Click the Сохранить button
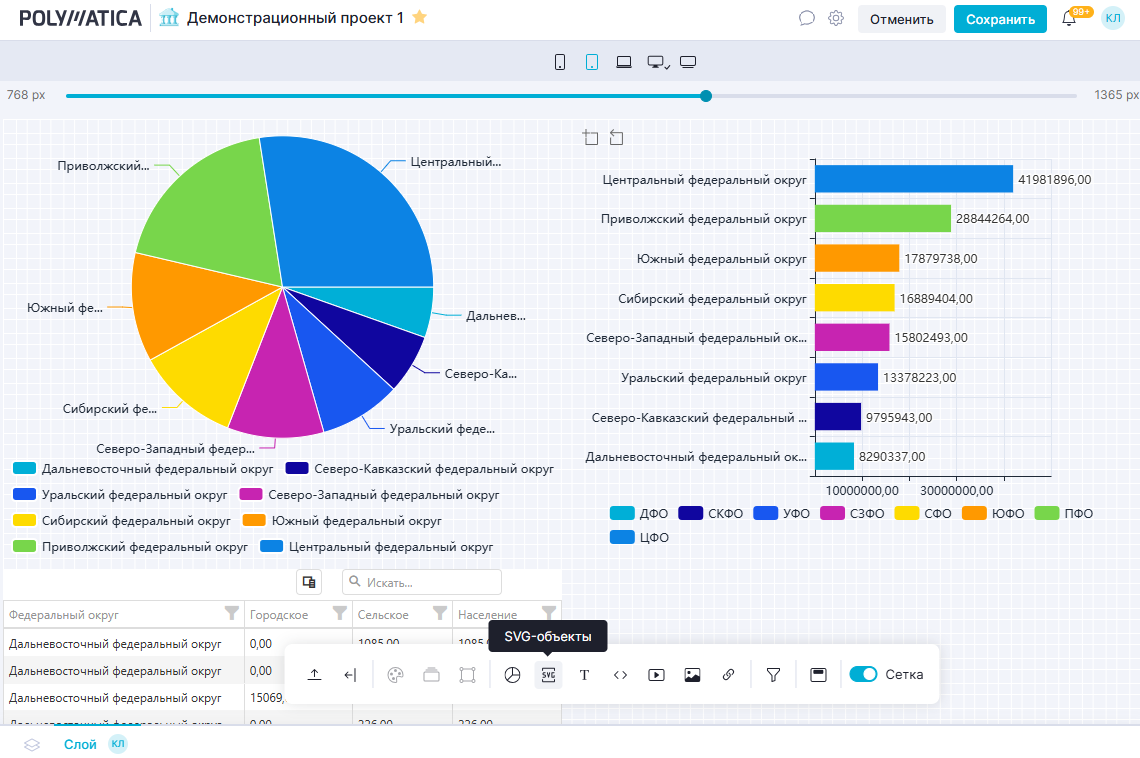 pyautogui.click(x=1000, y=19)
